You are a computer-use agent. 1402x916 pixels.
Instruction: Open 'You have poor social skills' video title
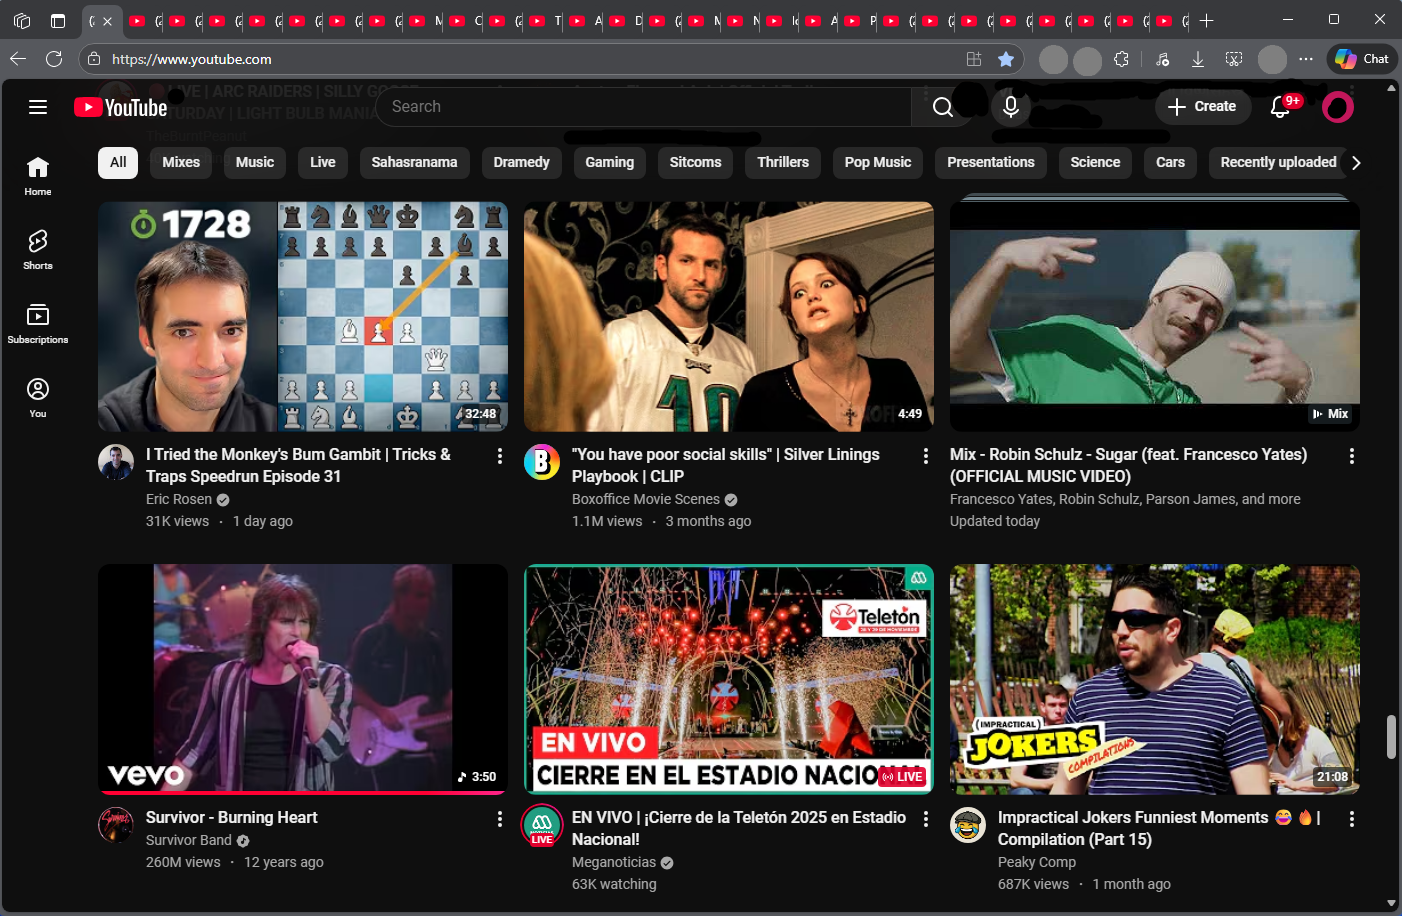tap(725, 465)
